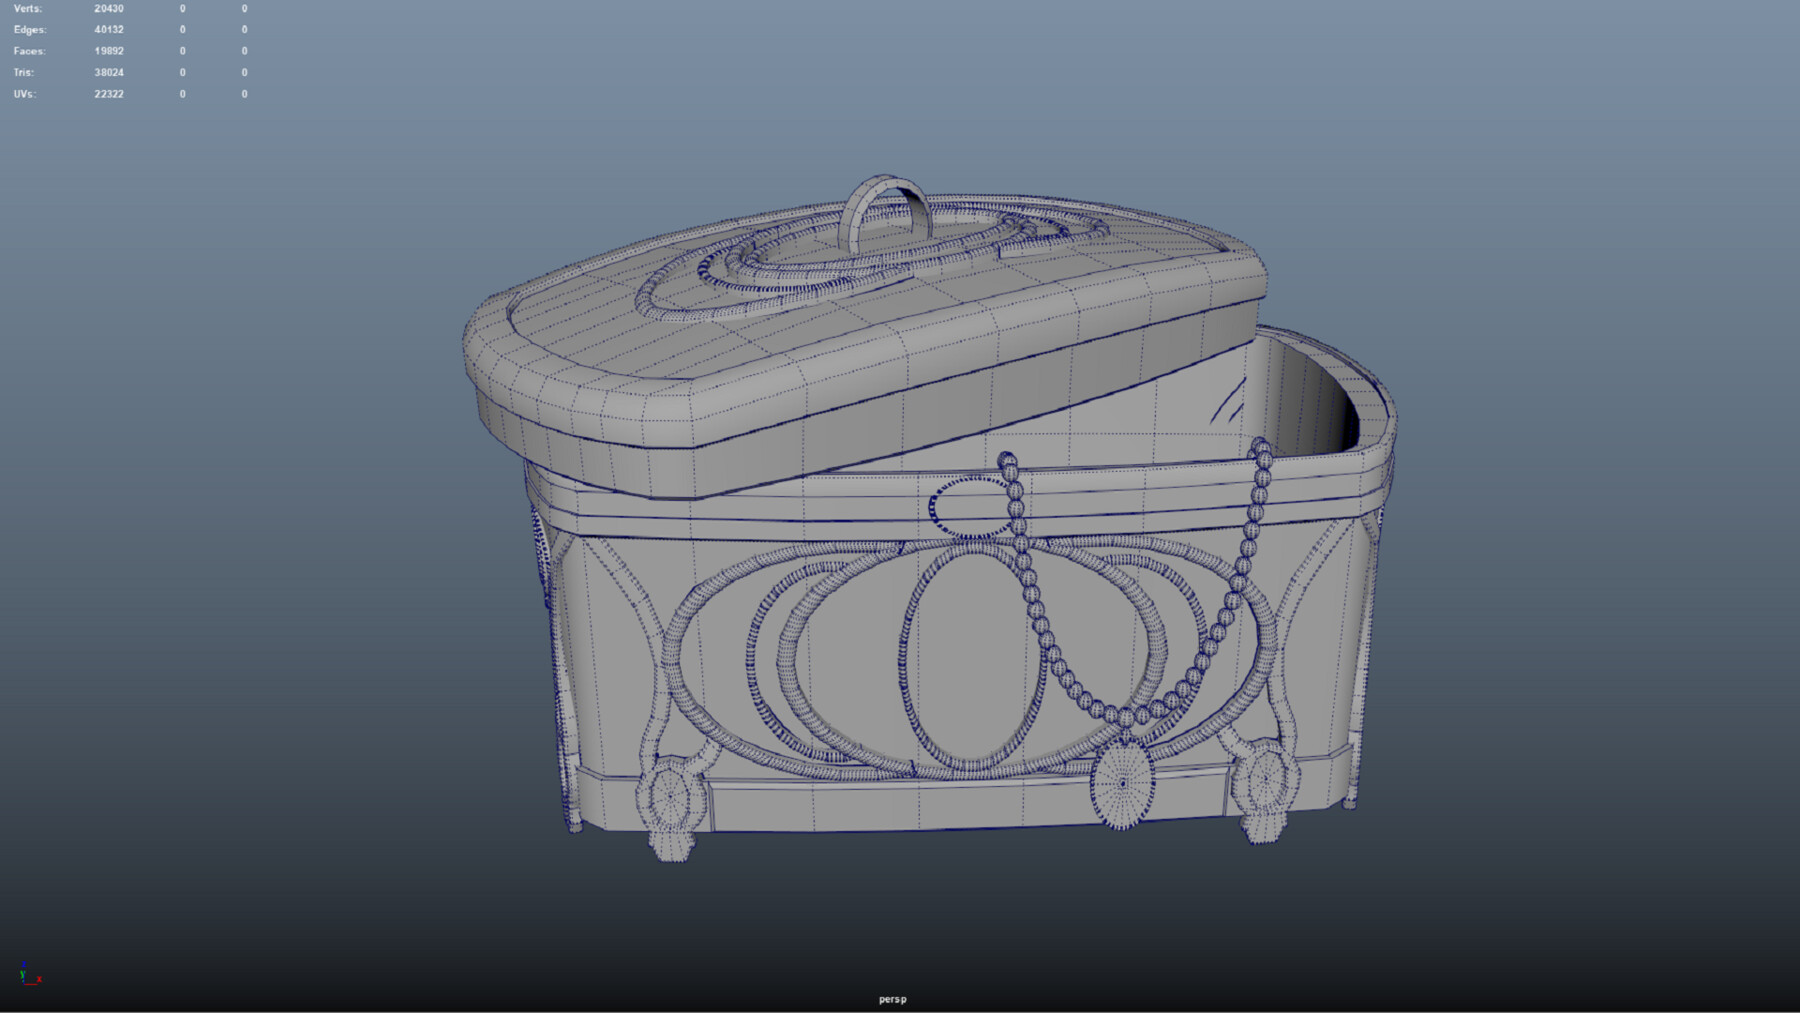The width and height of the screenshot is (1800, 1013).
Task: Click the persp camera label
Action: (893, 998)
